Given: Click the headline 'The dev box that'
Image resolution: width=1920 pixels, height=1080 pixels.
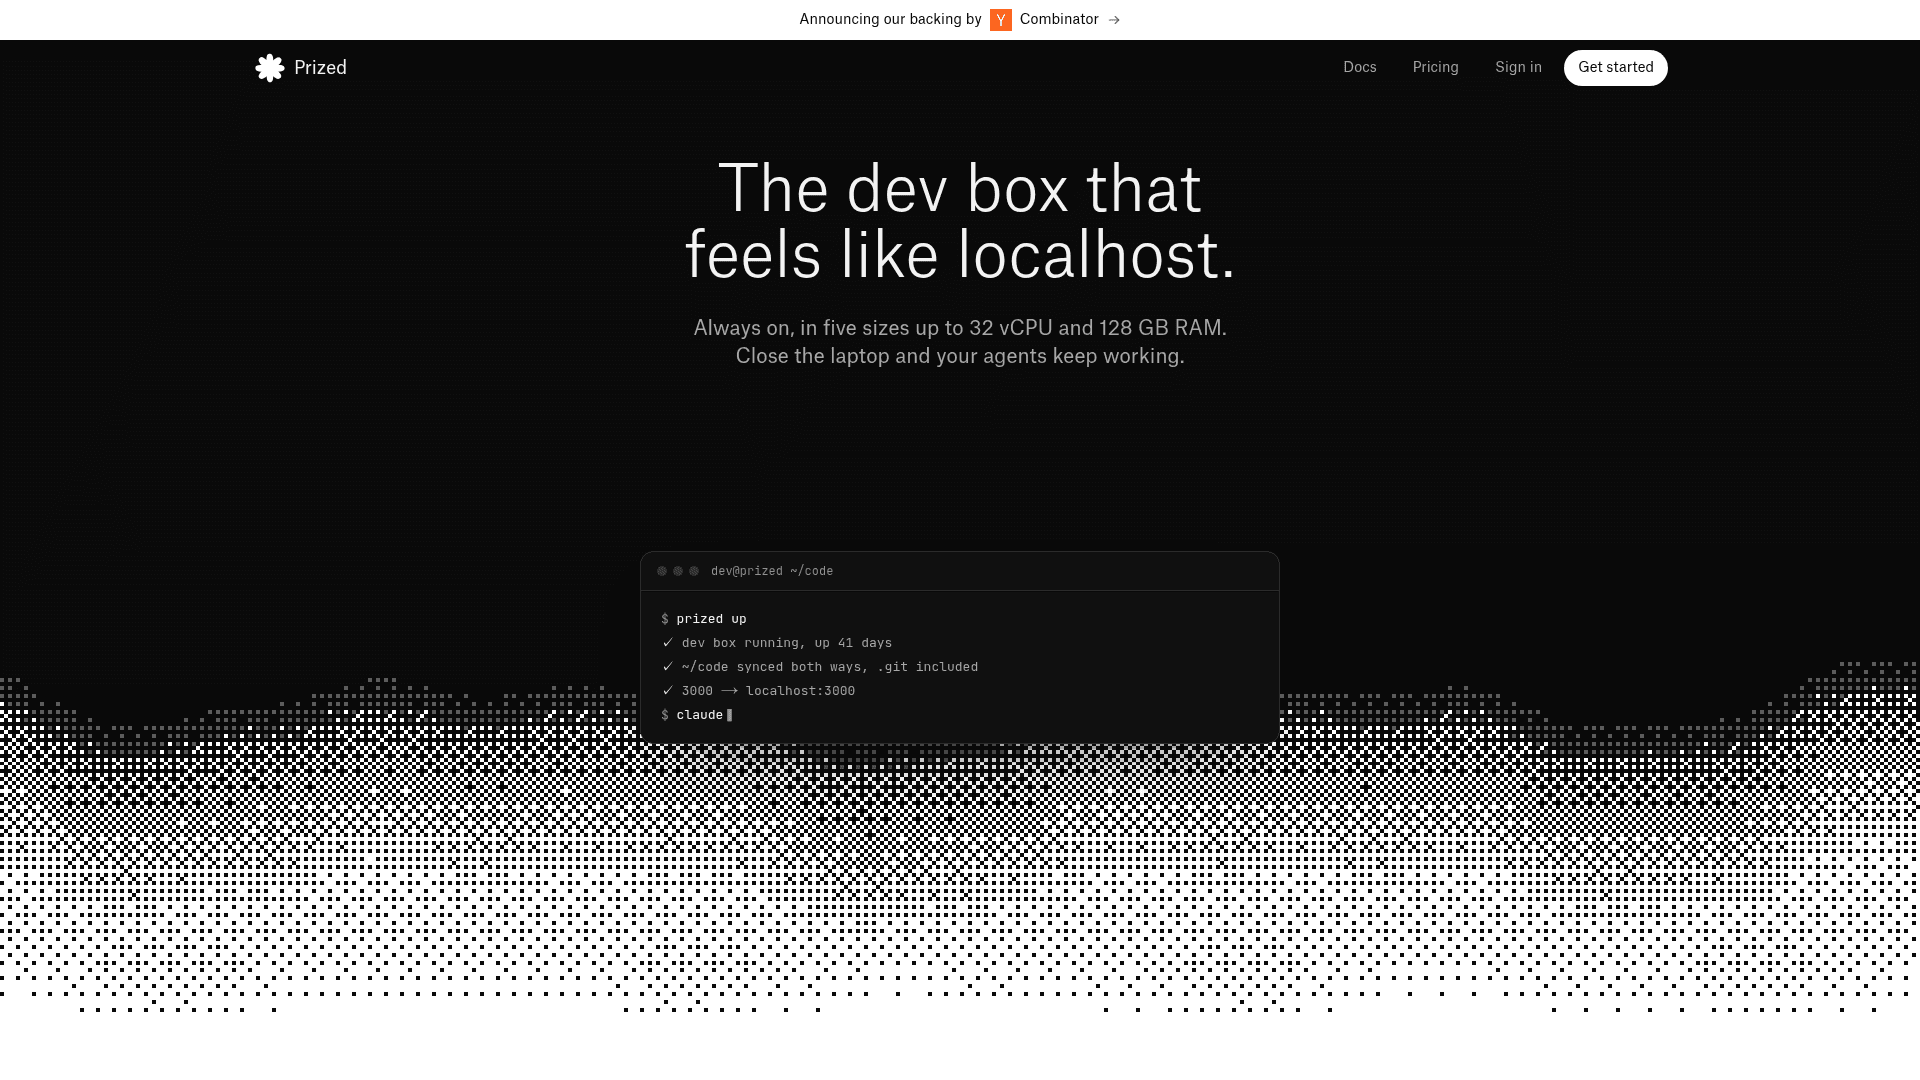Looking at the screenshot, I should [960, 189].
